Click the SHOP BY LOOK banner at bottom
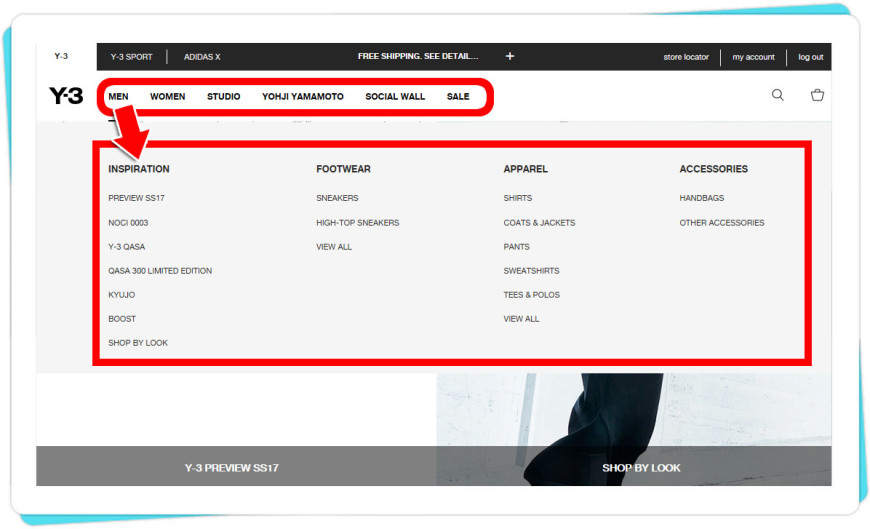 (x=641, y=467)
